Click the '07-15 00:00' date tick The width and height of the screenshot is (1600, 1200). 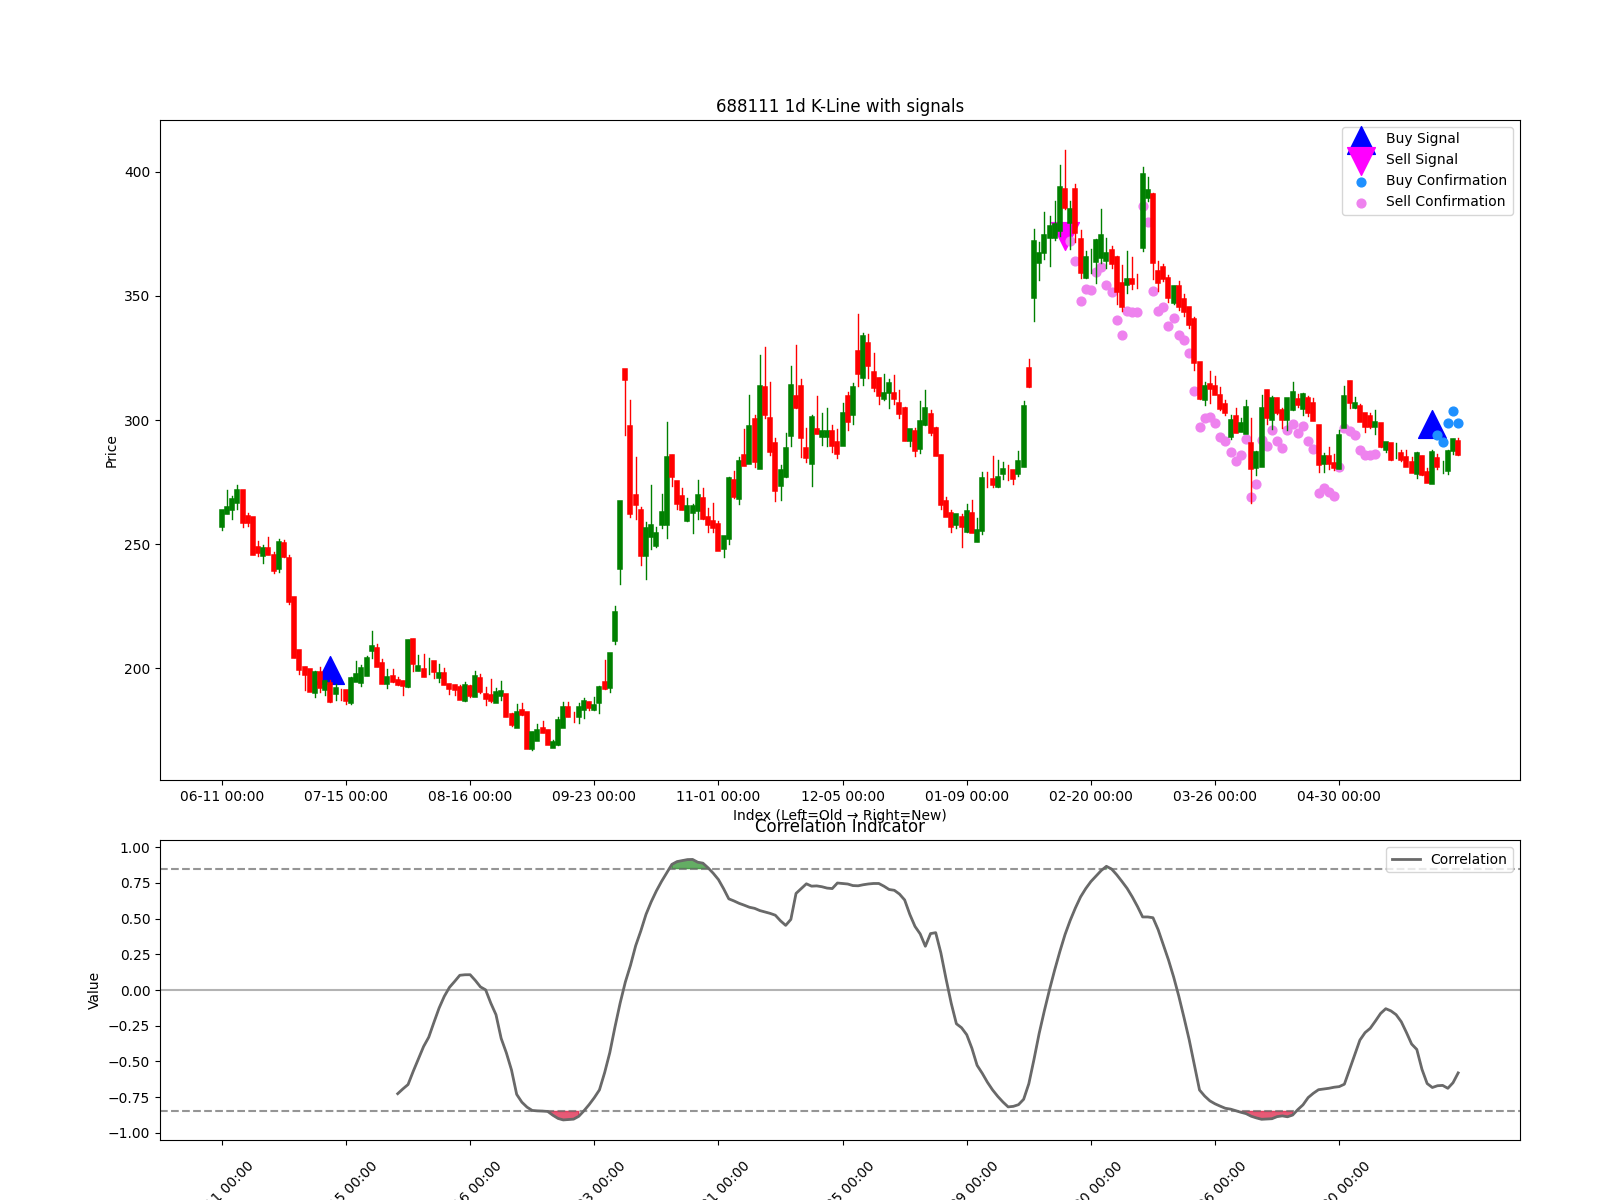pyautogui.click(x=346, y=797)
